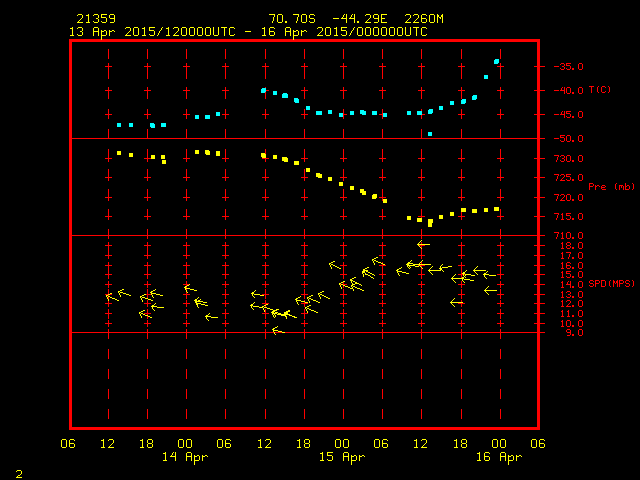640x480 pixels.
Task: Click the station ID 21359 text
Action: tap(96, 19)
